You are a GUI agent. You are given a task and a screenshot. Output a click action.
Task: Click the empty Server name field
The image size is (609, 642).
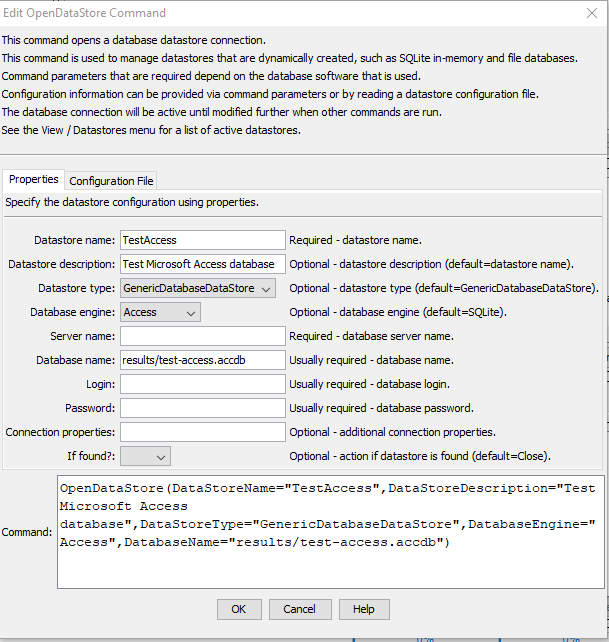[x=203, y=336]
